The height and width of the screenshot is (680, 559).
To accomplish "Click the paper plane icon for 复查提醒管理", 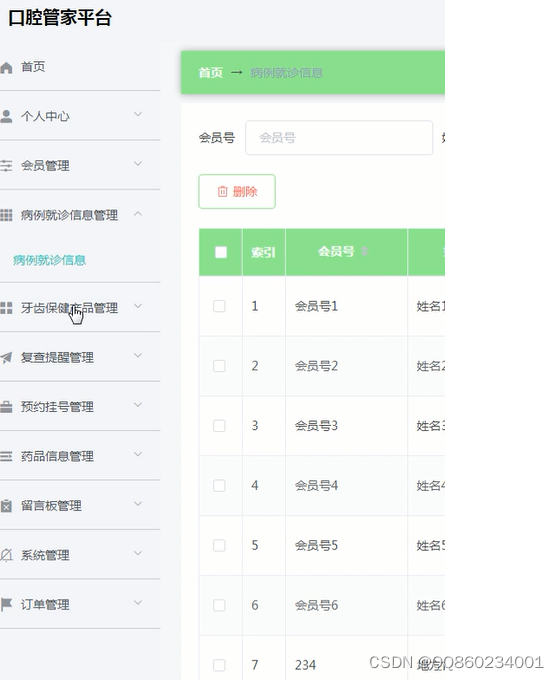I will pyautogui.click(x=6, y=358).
